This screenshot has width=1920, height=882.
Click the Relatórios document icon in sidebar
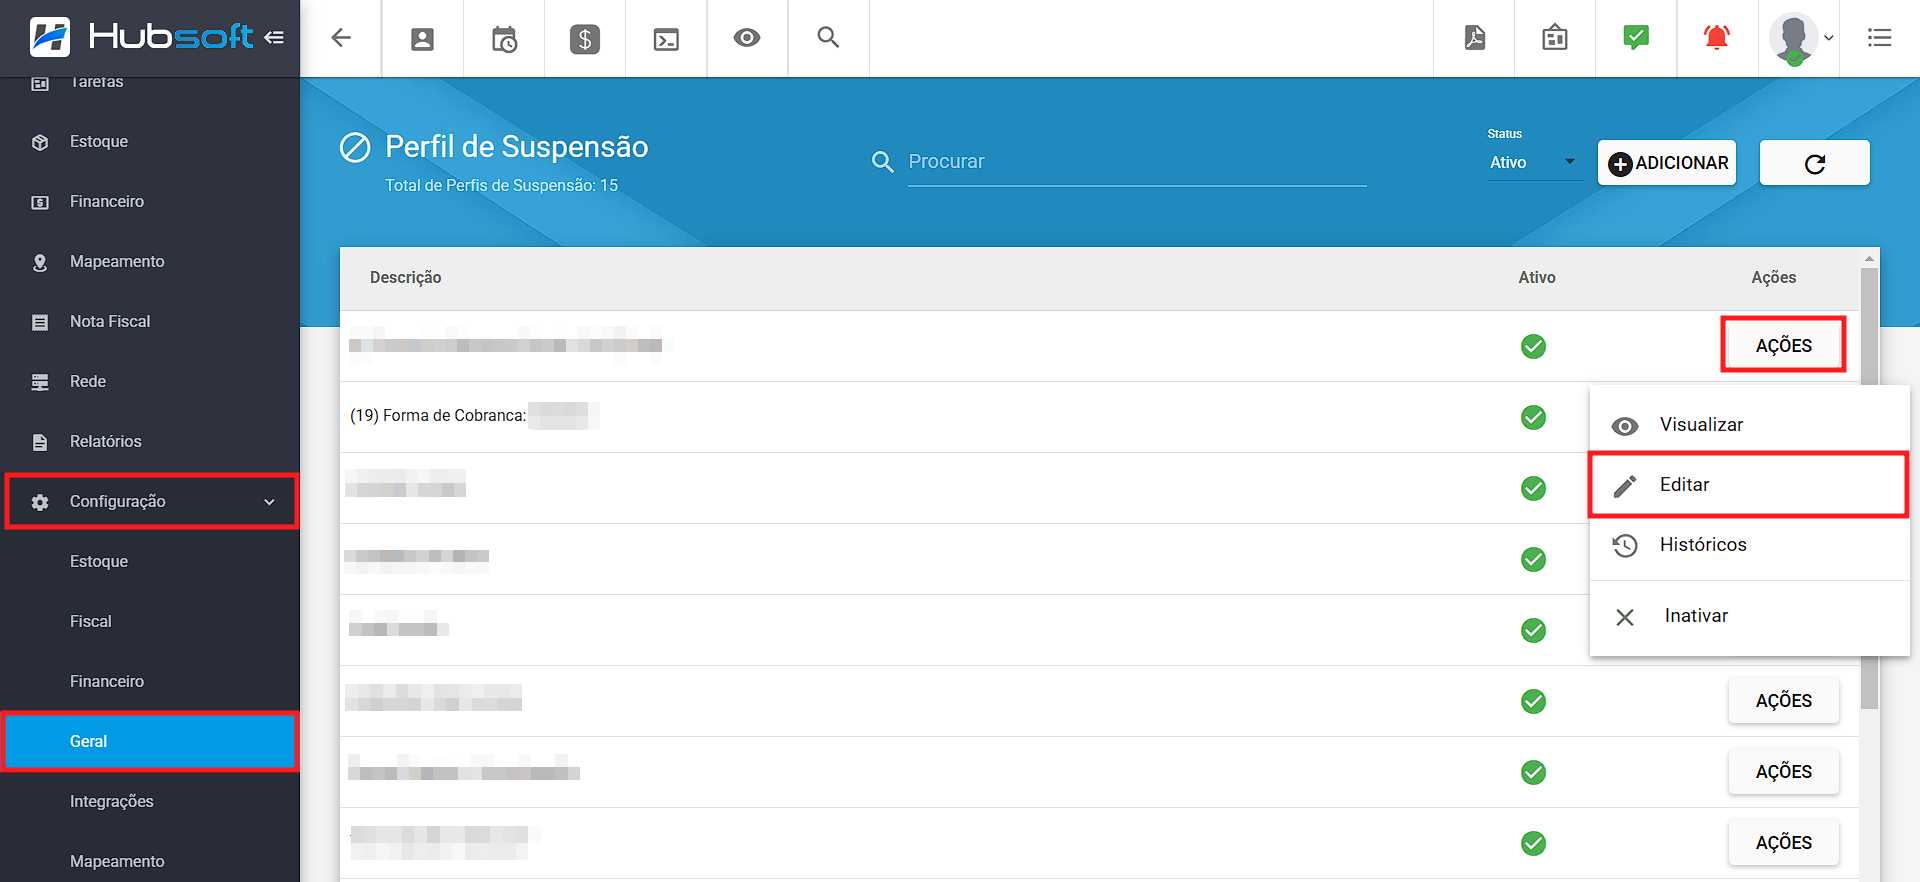[x=40, y=442]
